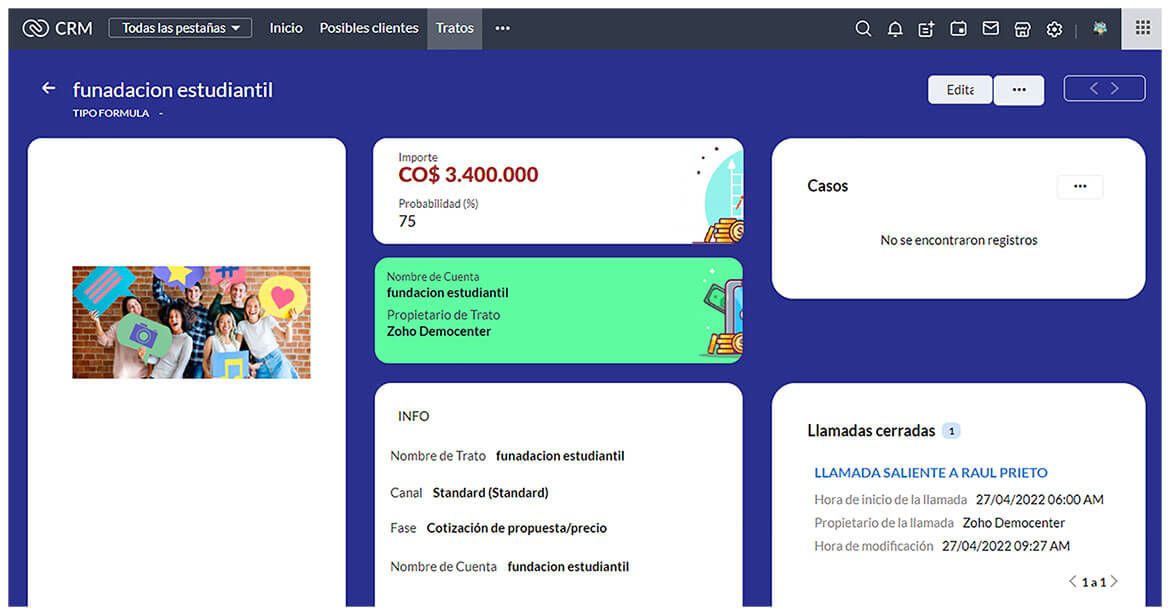Screen dimensions: 1170x615
Task: Click No se encontraron registros text
Action: click(x=959, y=240)
